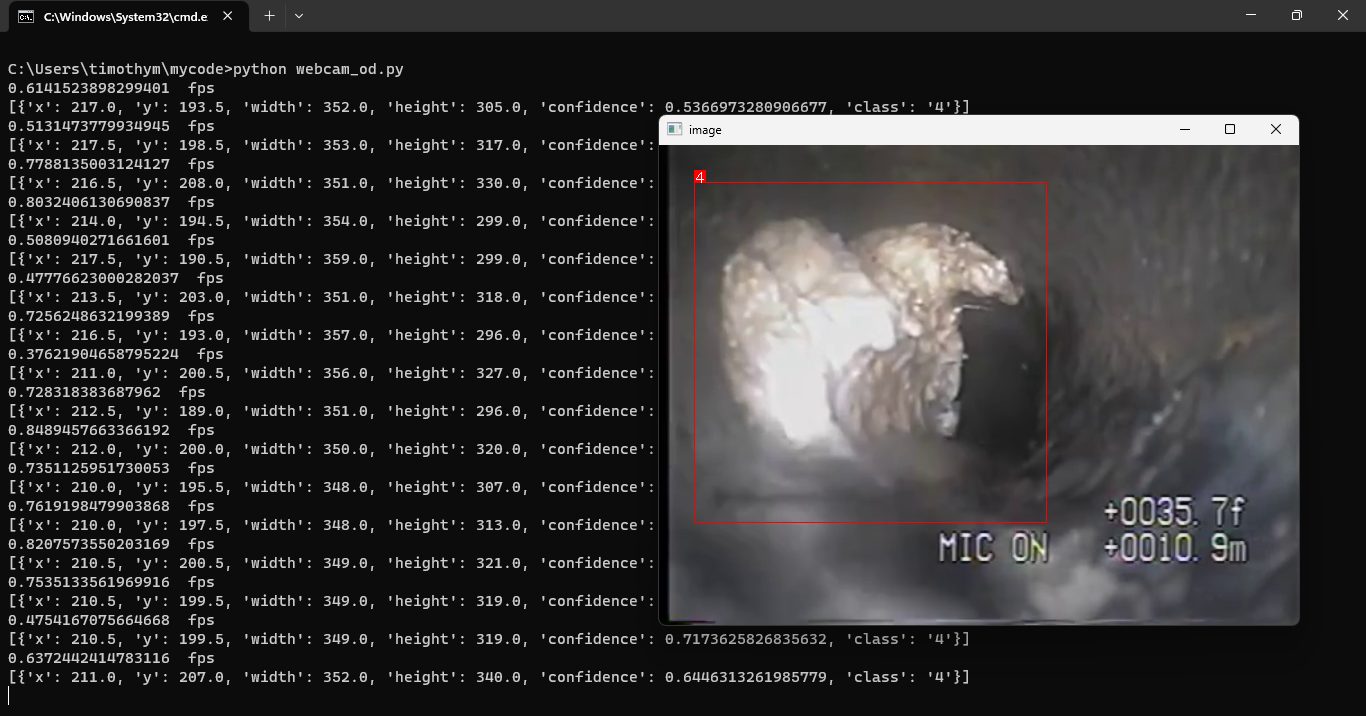Click the '+0010.9m' distance reading
1366x716 pixels.
(x=1175, y=548)
